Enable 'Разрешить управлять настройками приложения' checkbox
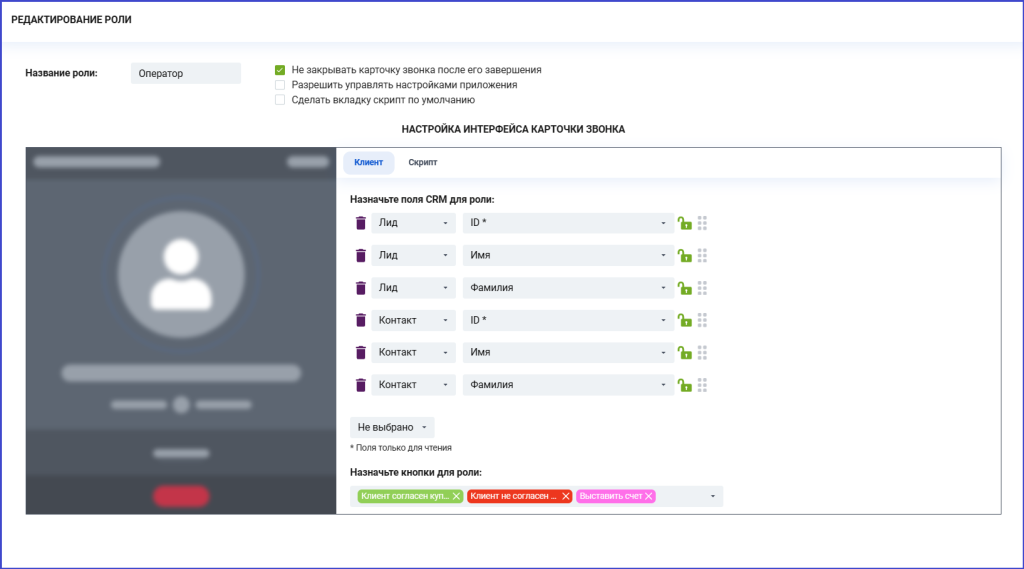Viewport: 1024px width, 569px height. pos(280,85)
